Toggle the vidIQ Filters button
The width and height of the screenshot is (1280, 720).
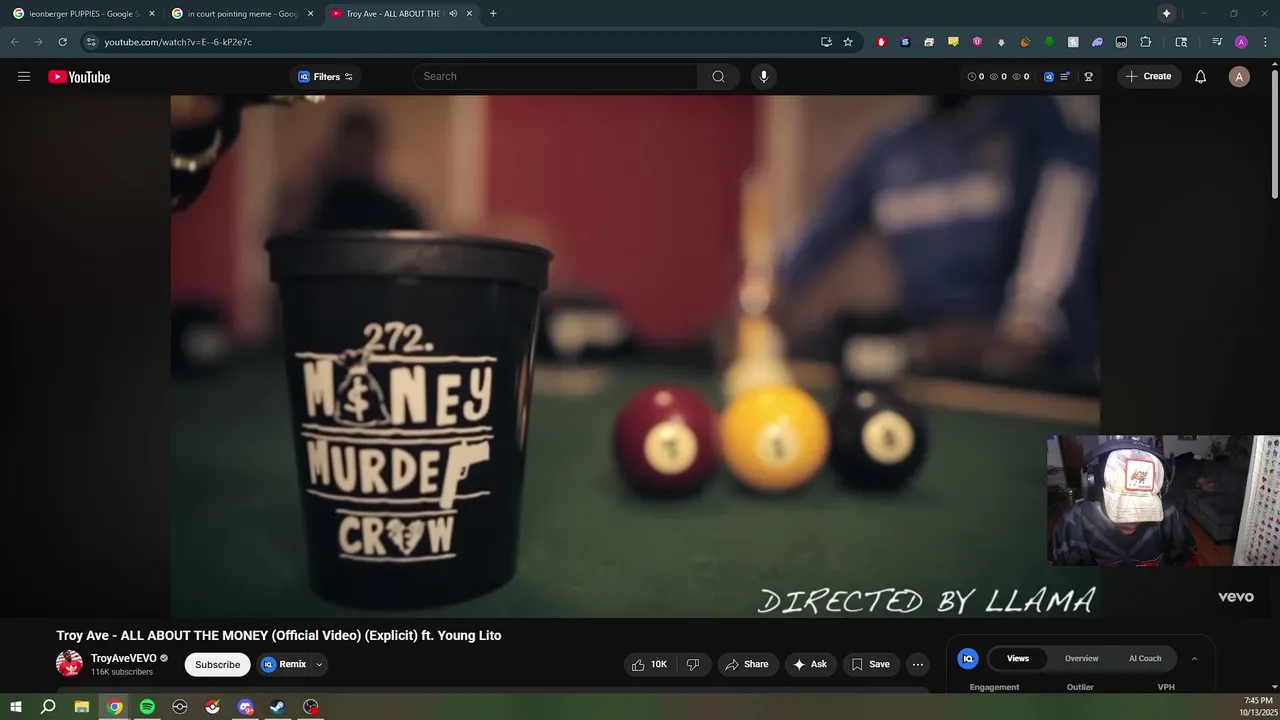(325, 77)
